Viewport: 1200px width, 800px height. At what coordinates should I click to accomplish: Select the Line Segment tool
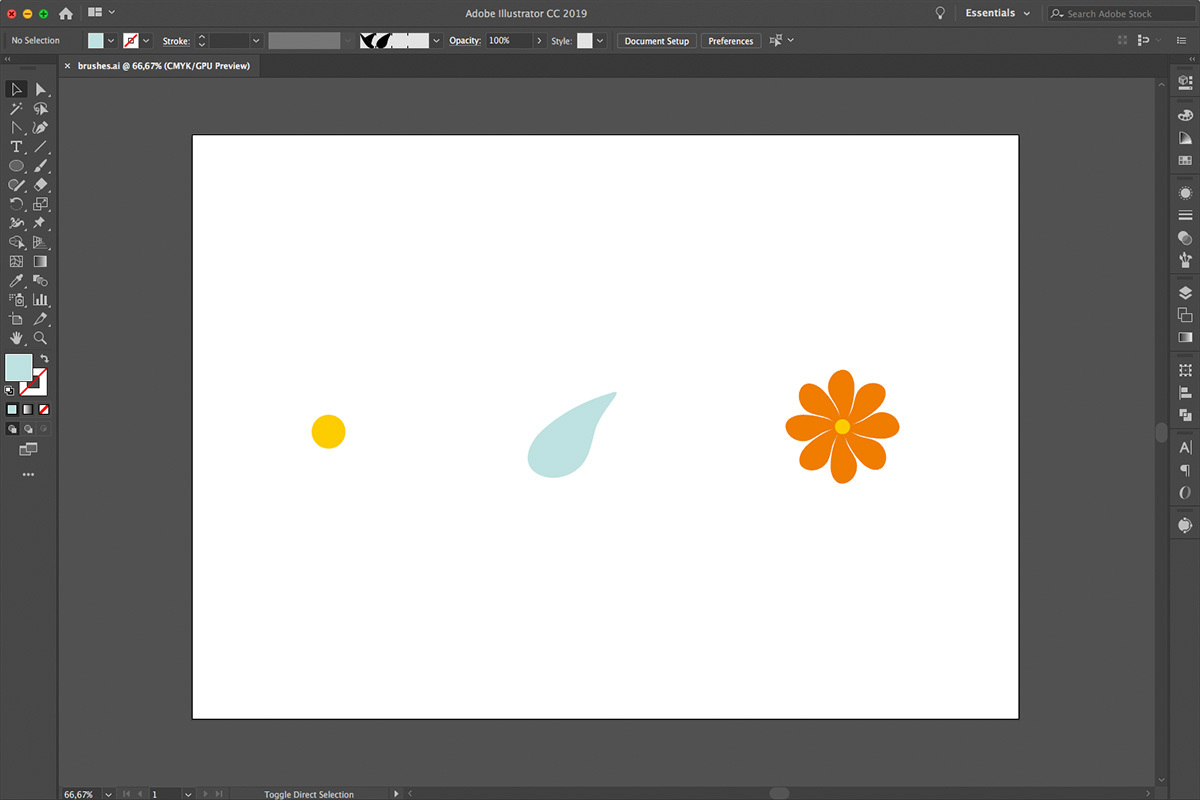[x=41, y=147]
